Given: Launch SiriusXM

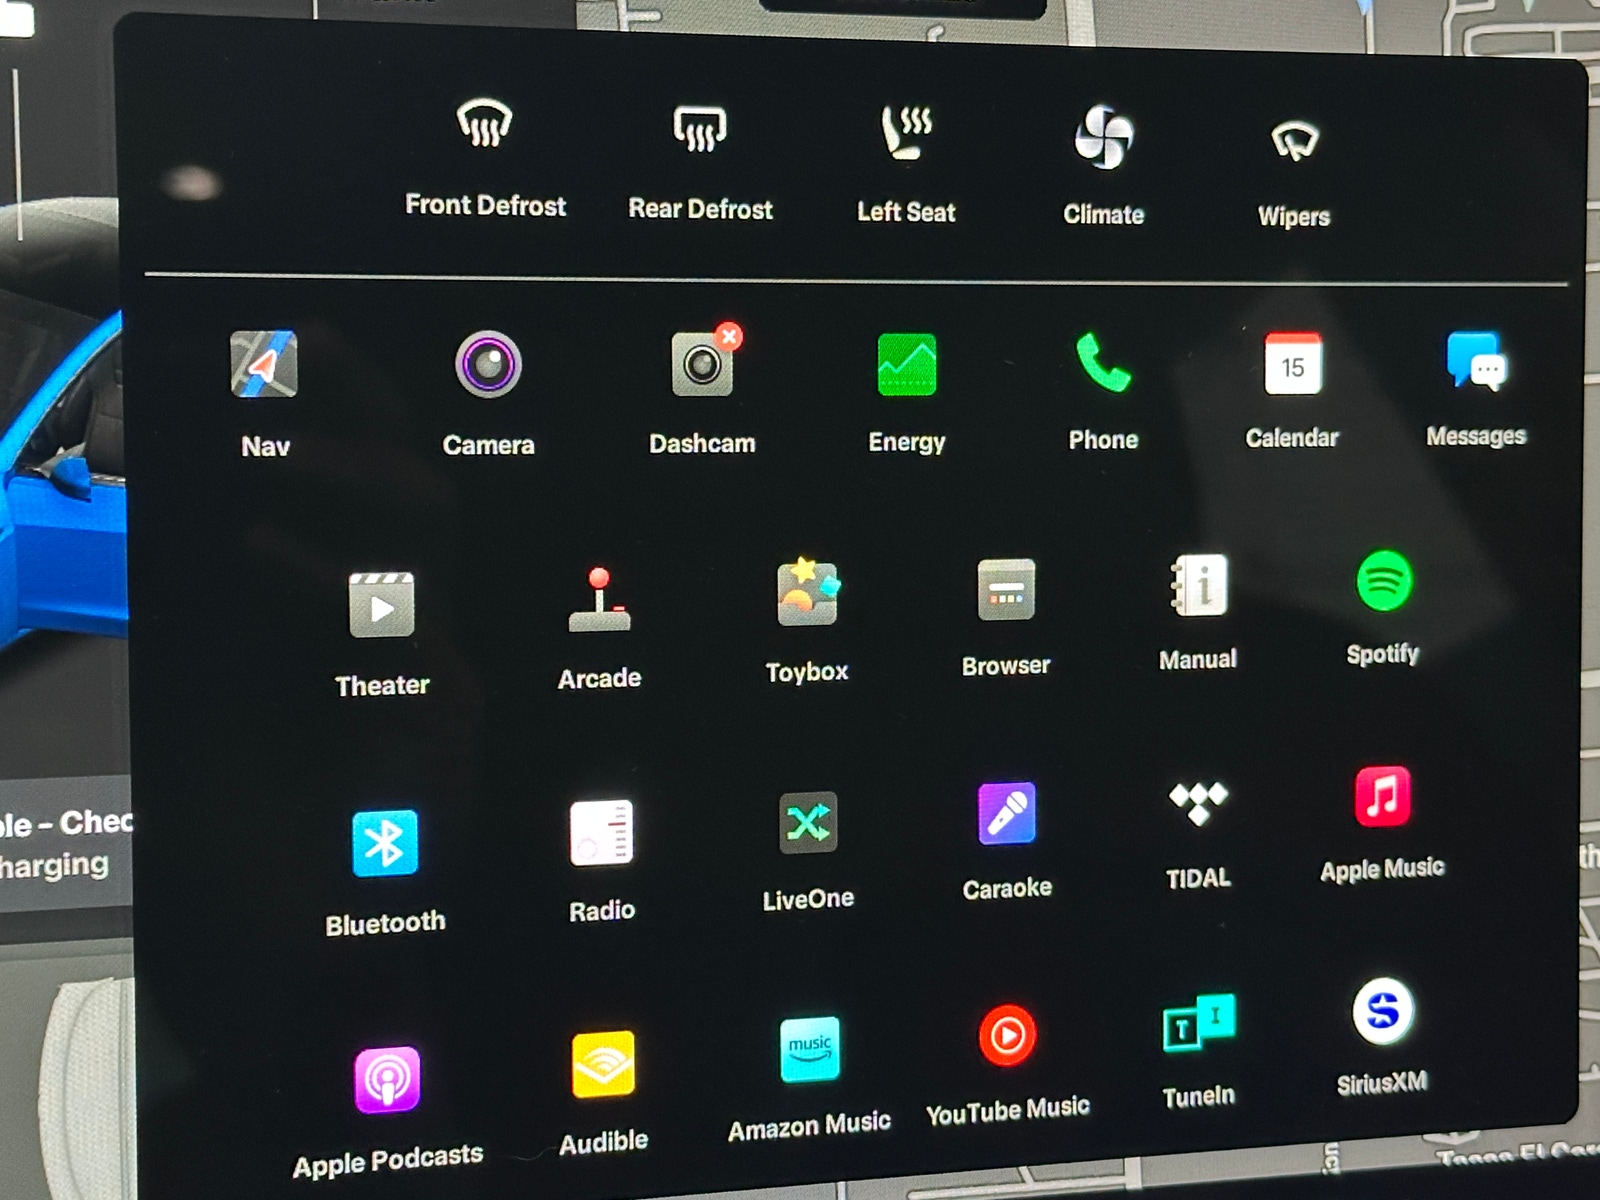Looking at the screenshot, I should (1383, 1012).
